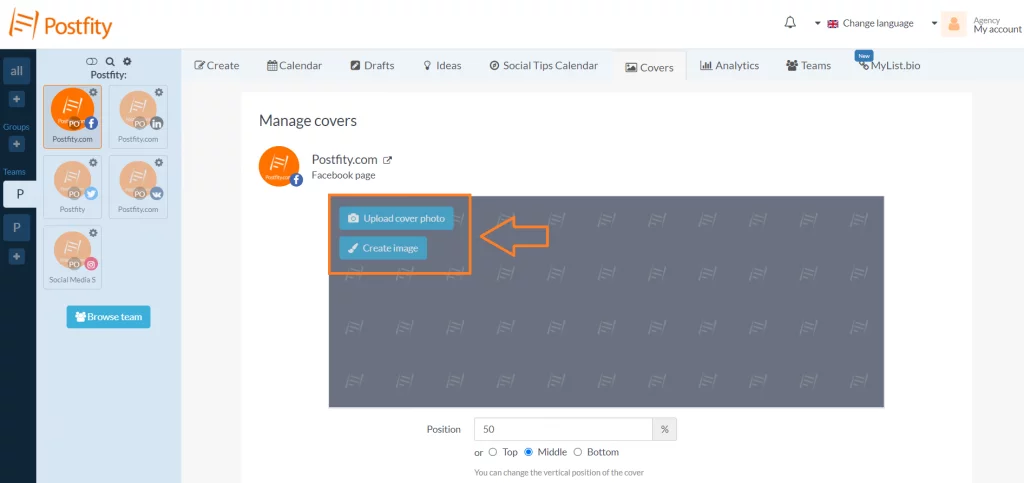Open the Social Tips Calendar tab
The width and height of the screenshot is (1024, 483).
543,65
